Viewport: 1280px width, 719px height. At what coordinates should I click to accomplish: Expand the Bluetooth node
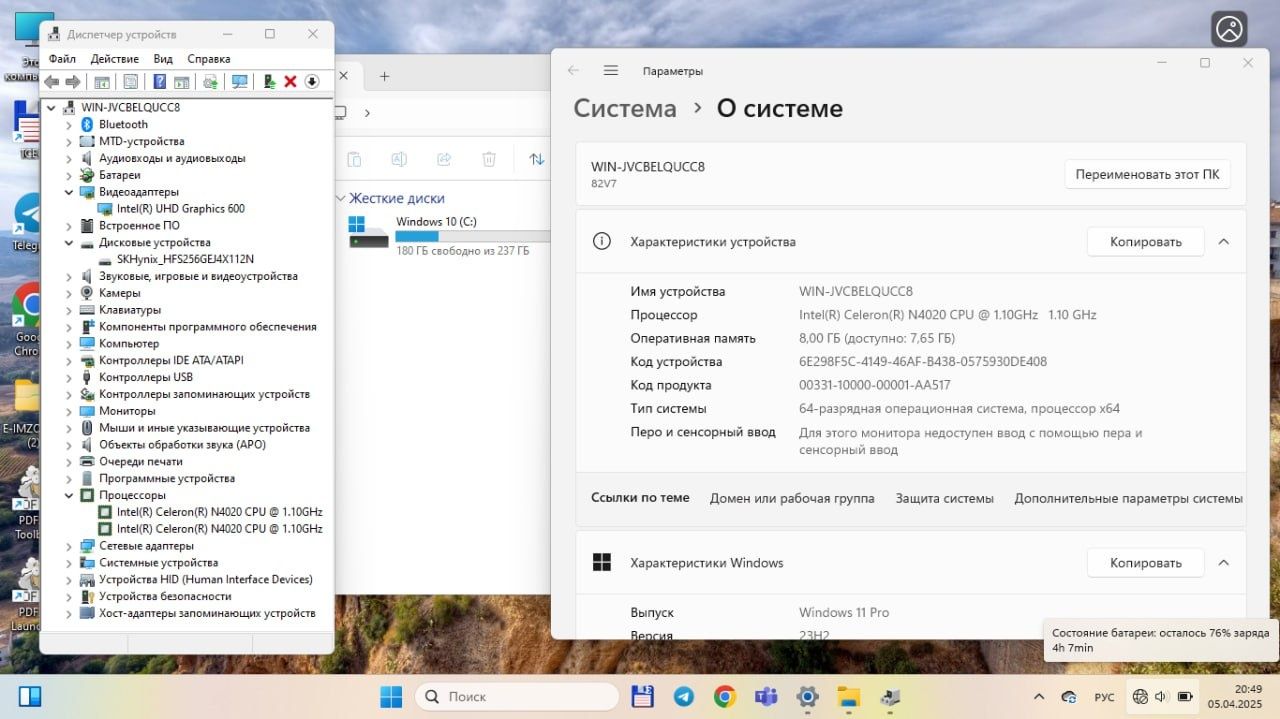click(69, 124)
